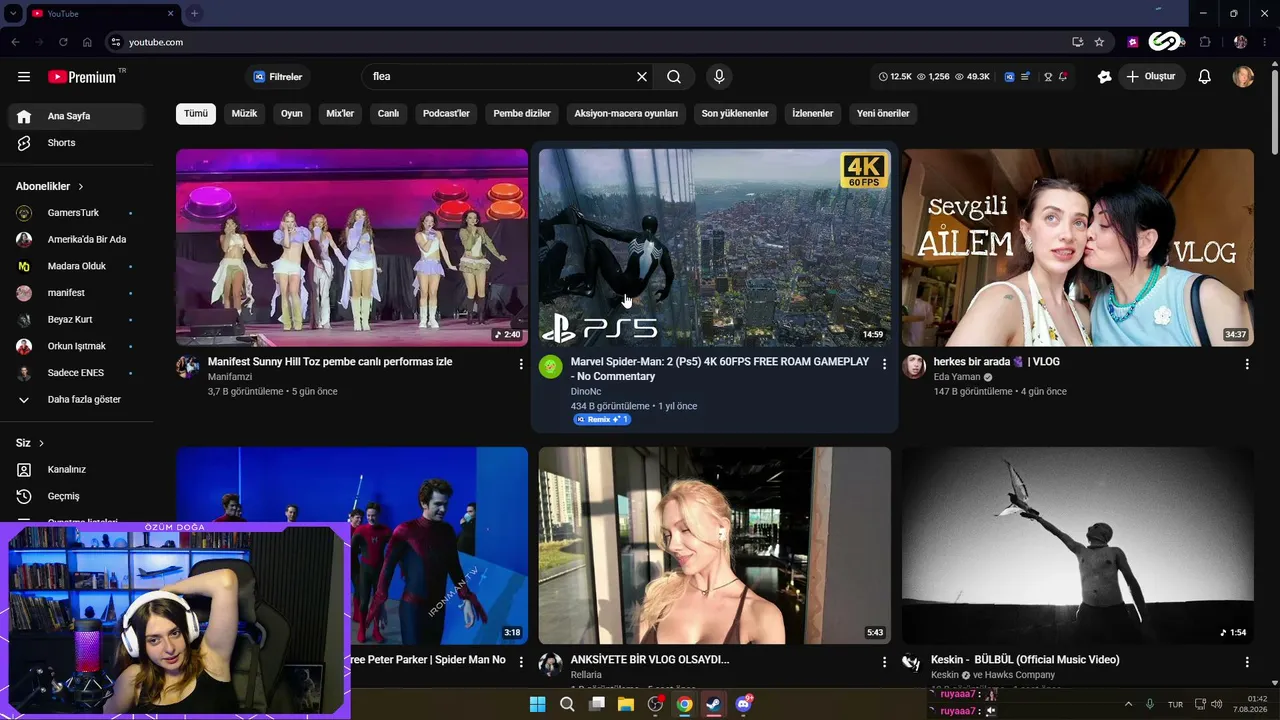Open the star-shaped icon beside Oluştur

tap(1104, 77)
